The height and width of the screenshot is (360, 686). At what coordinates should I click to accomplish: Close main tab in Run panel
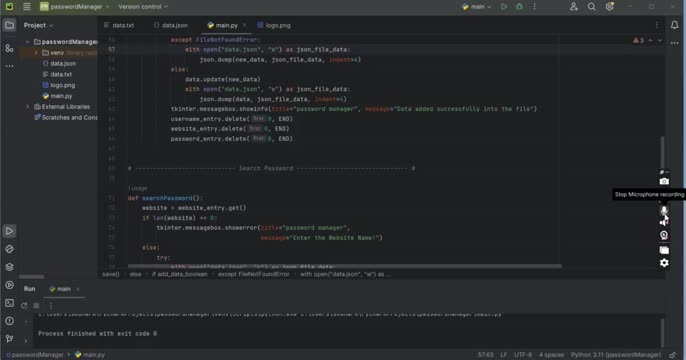[78, 289]
